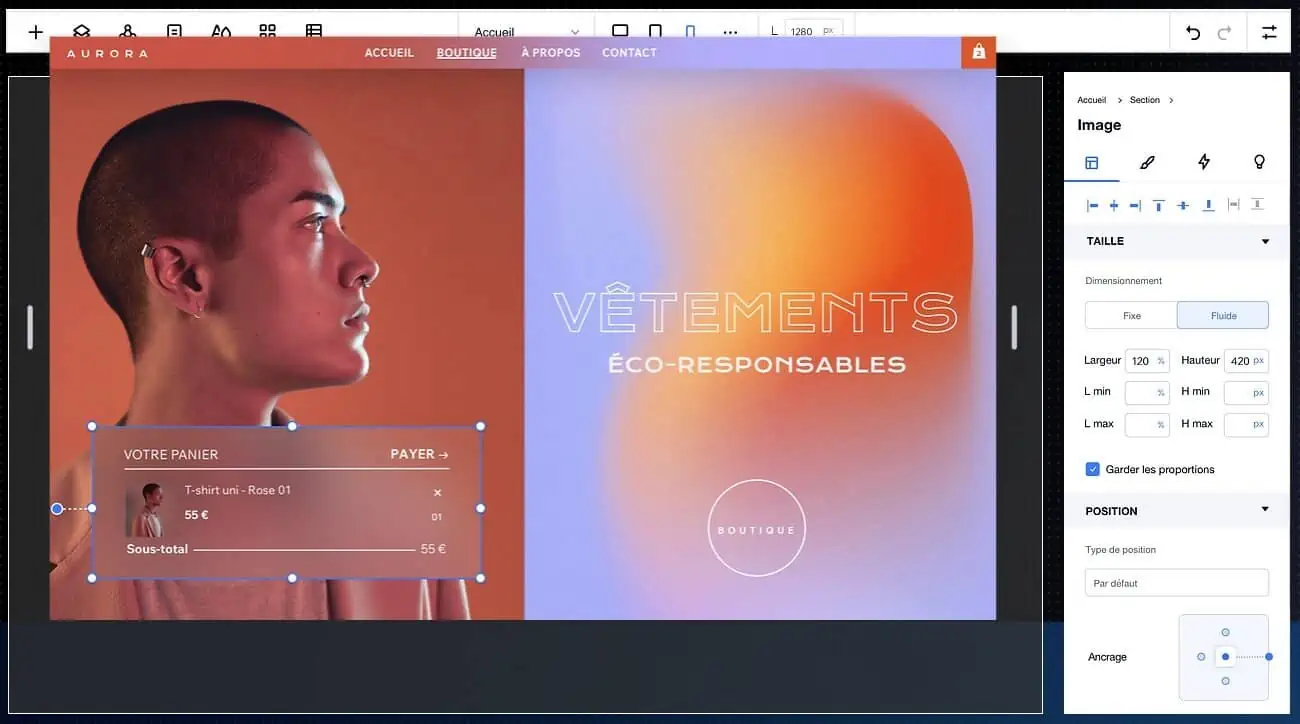Open breakpoint more-options ellipsis

[x=730, y=32]
